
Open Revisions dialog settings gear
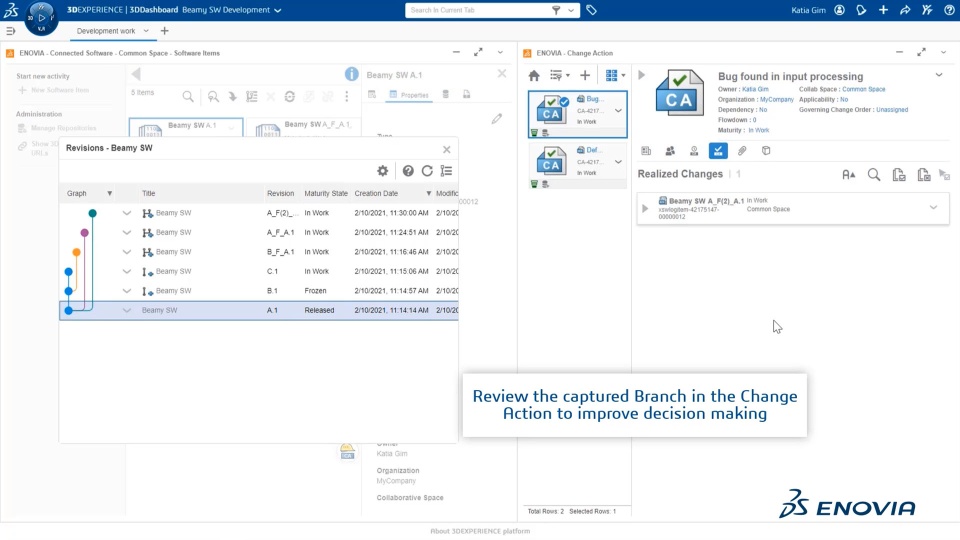pyautogui.click(x=383, y=171)
